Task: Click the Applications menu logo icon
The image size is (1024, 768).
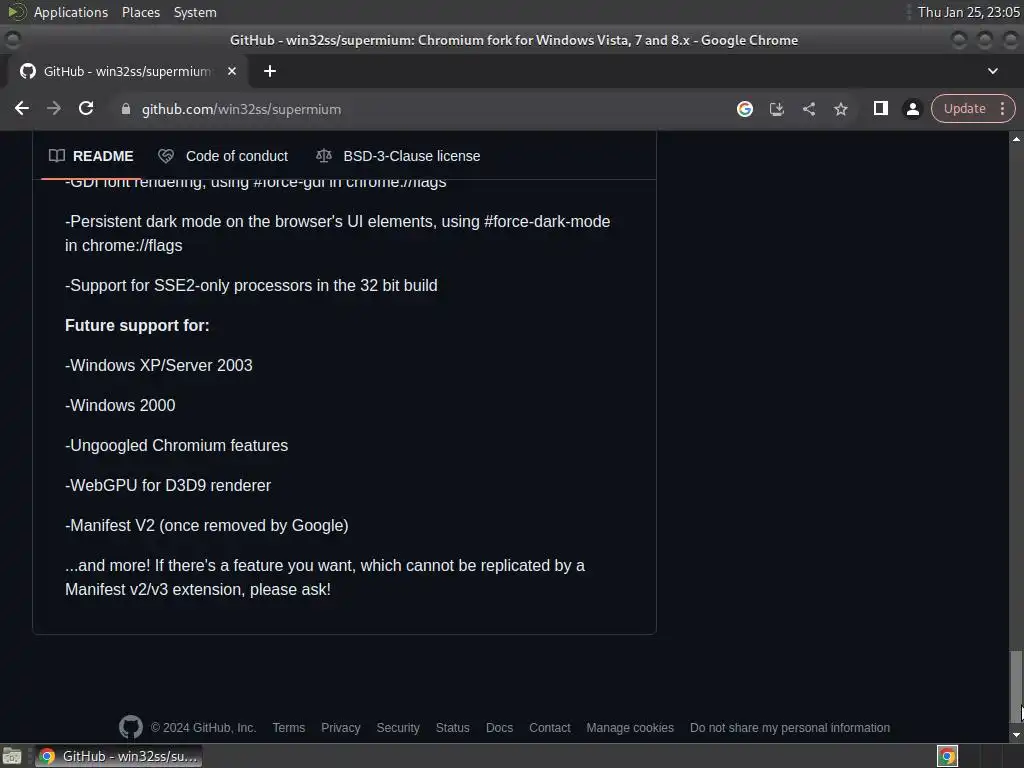Action: coord(17,12)
